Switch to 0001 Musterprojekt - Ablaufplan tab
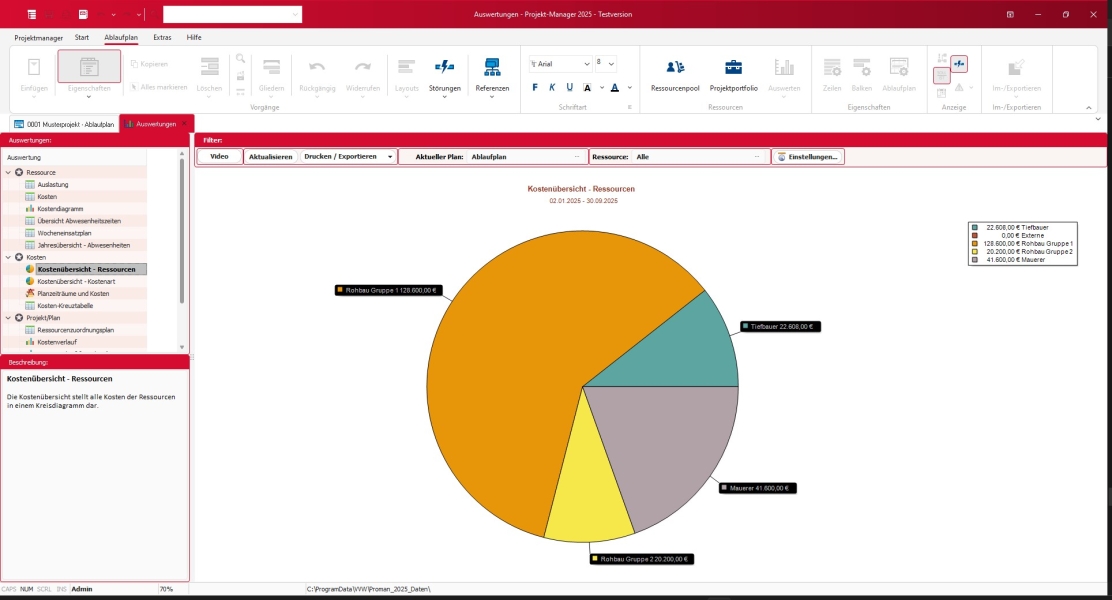 pos(64,124)
